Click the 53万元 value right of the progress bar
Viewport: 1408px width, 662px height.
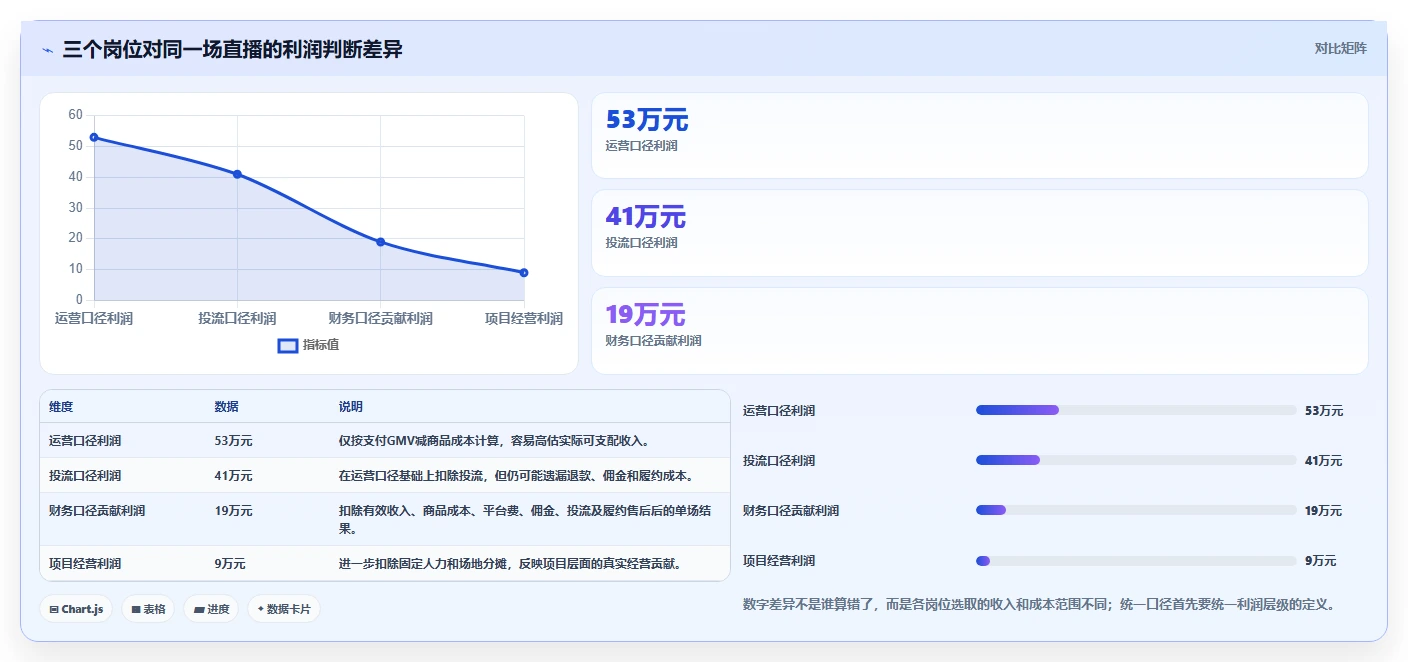coord(1324,411)
